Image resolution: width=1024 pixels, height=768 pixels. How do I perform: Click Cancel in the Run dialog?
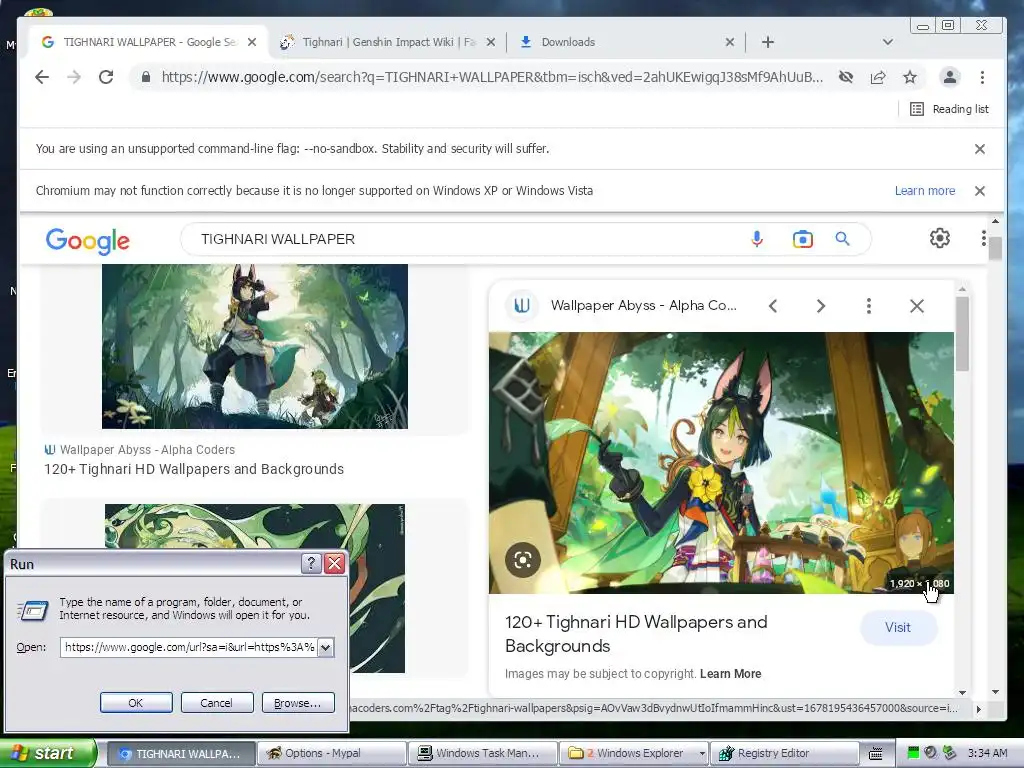217,703
